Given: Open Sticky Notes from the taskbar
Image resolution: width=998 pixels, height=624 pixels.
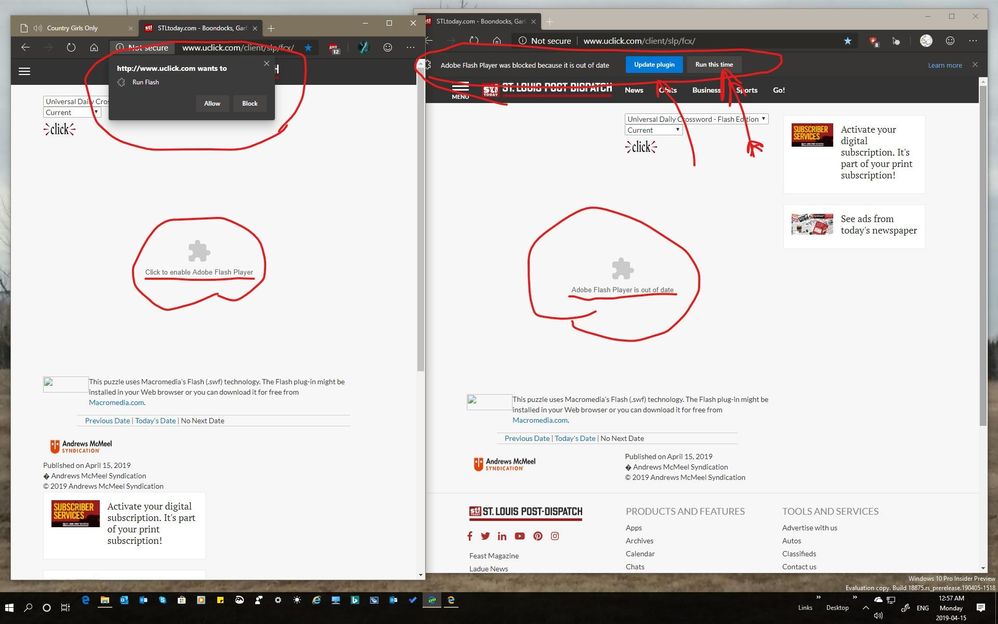Looking at the screenshot, I should pos(220,600).
